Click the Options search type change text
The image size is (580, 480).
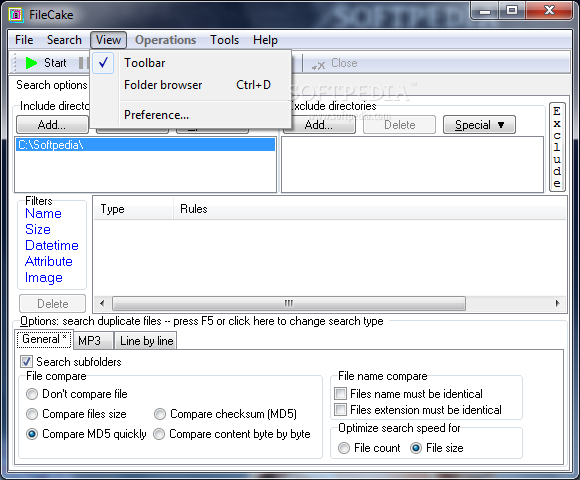[x=202, y=321]
